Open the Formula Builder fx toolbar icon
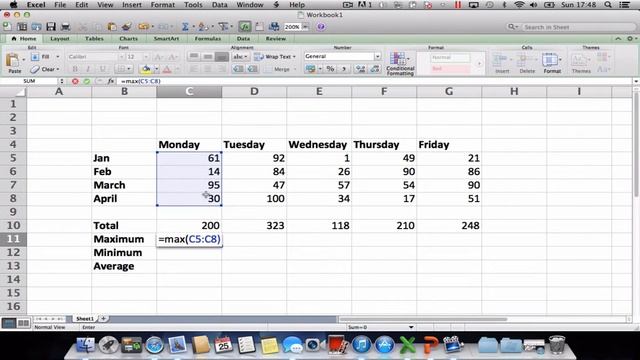 click(x=244, y=27)
